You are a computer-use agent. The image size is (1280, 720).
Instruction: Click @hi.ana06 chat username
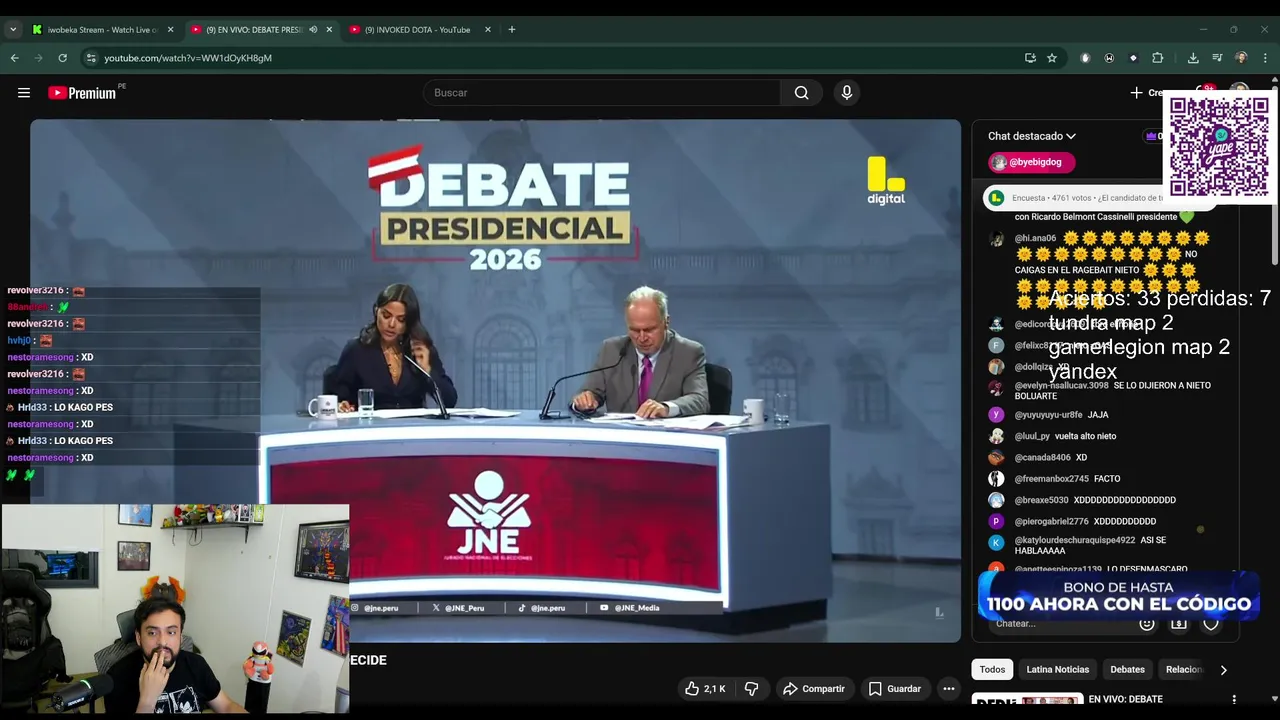pos(1035,239)
